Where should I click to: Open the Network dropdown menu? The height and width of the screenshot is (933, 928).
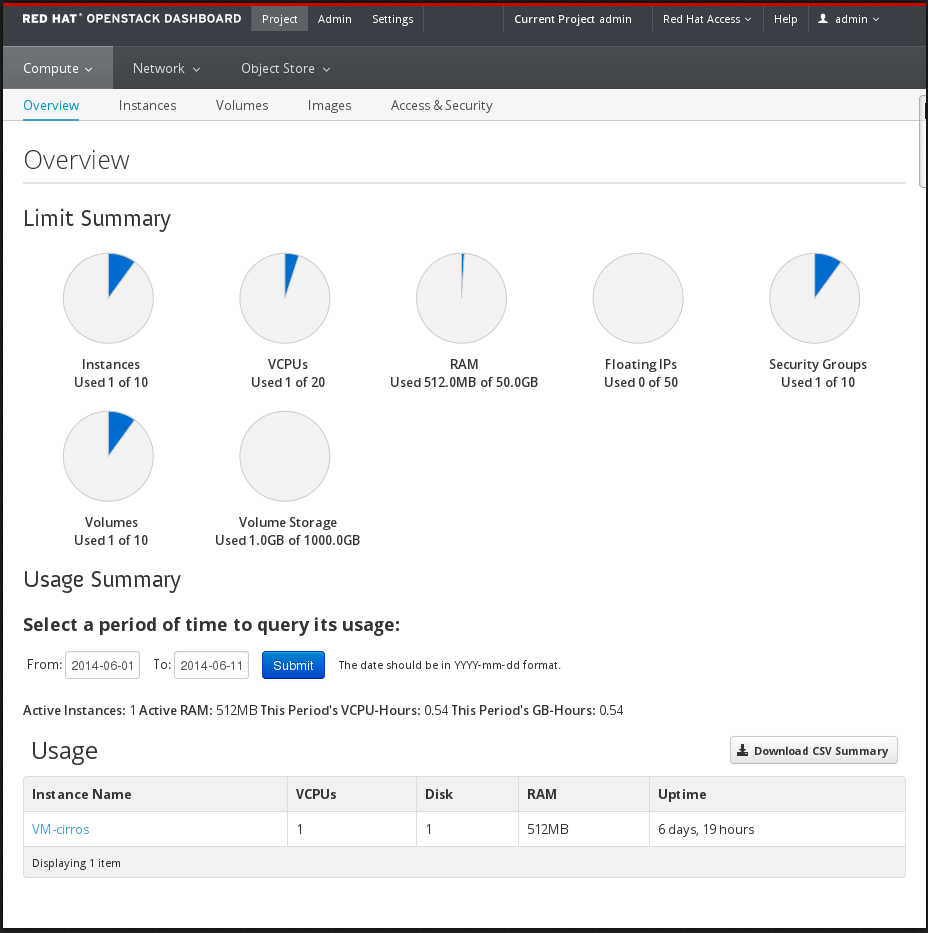pyautogui.click(x=166, y=69)
